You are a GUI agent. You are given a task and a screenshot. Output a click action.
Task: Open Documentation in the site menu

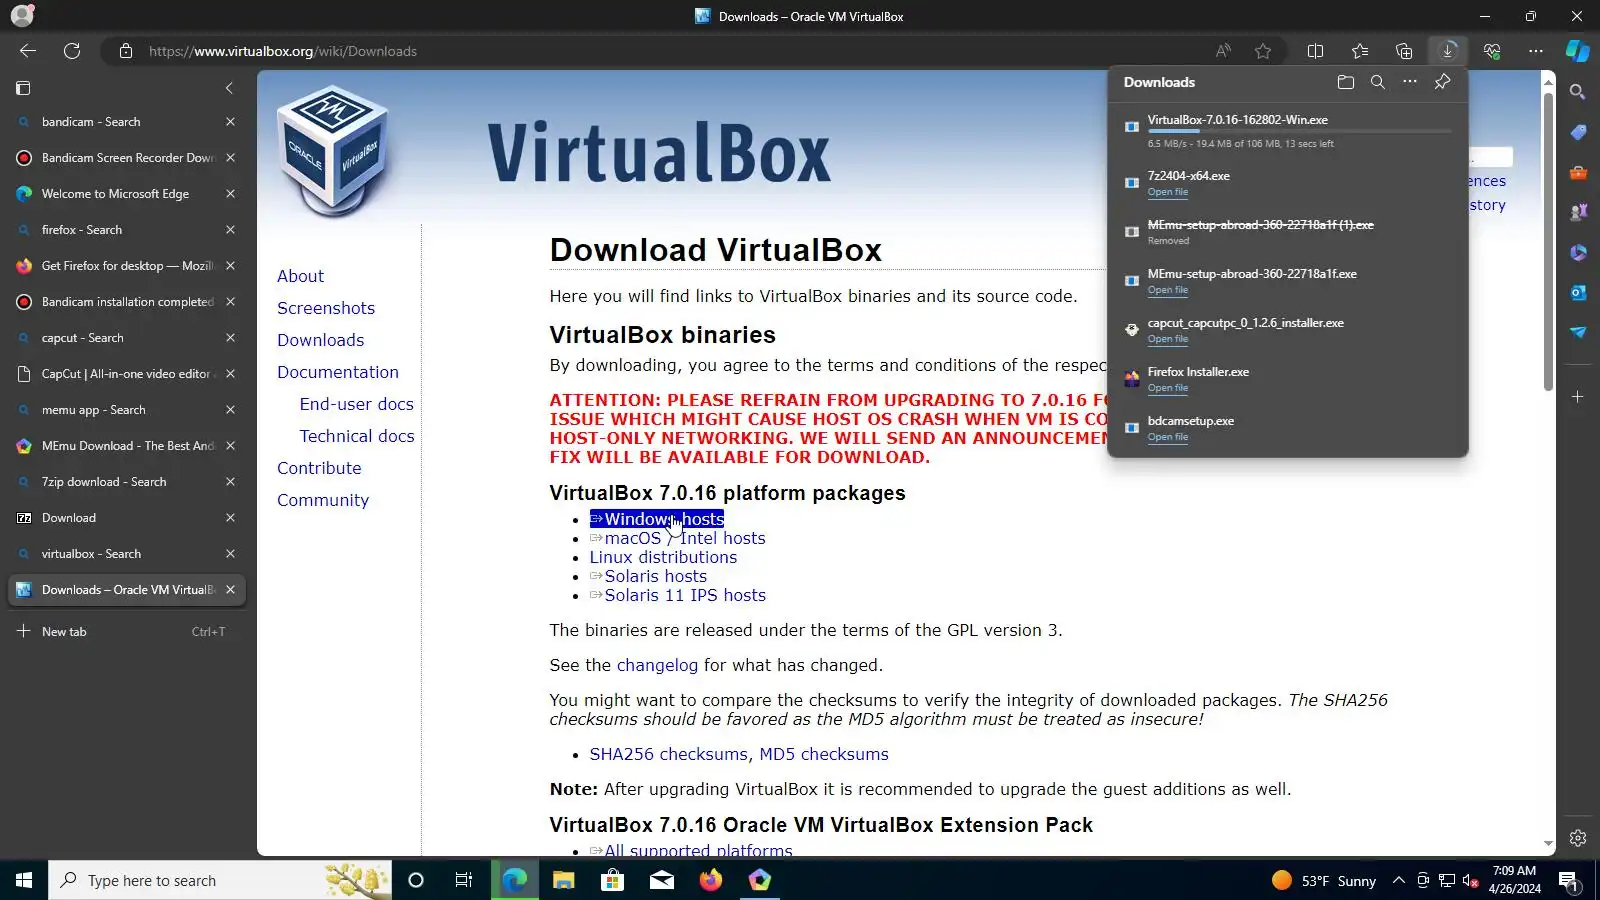click(x=338, y=372)
